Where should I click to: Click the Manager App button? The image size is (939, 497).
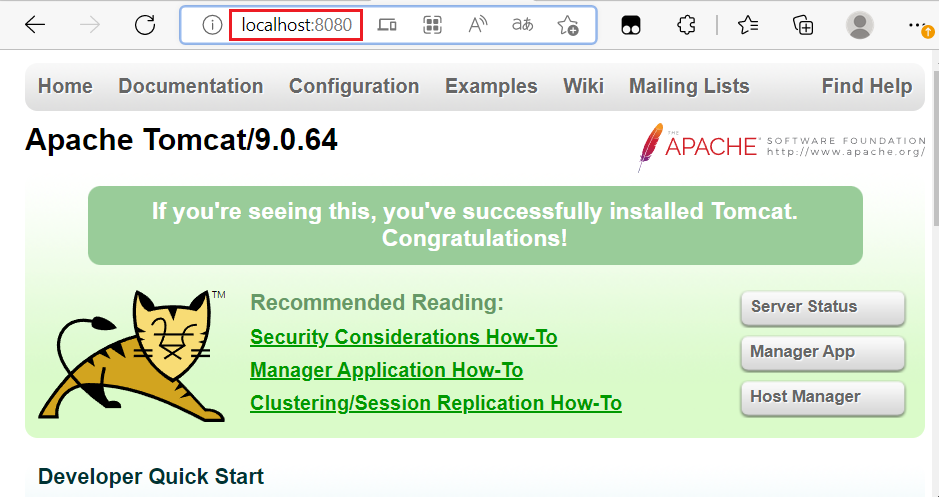[822, 353]
